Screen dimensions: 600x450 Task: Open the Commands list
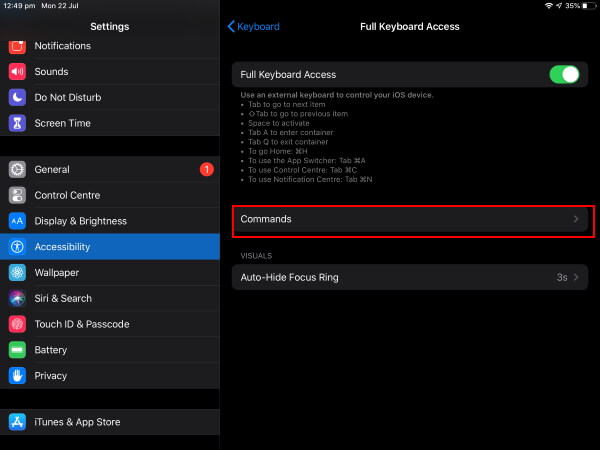point(410,219)
